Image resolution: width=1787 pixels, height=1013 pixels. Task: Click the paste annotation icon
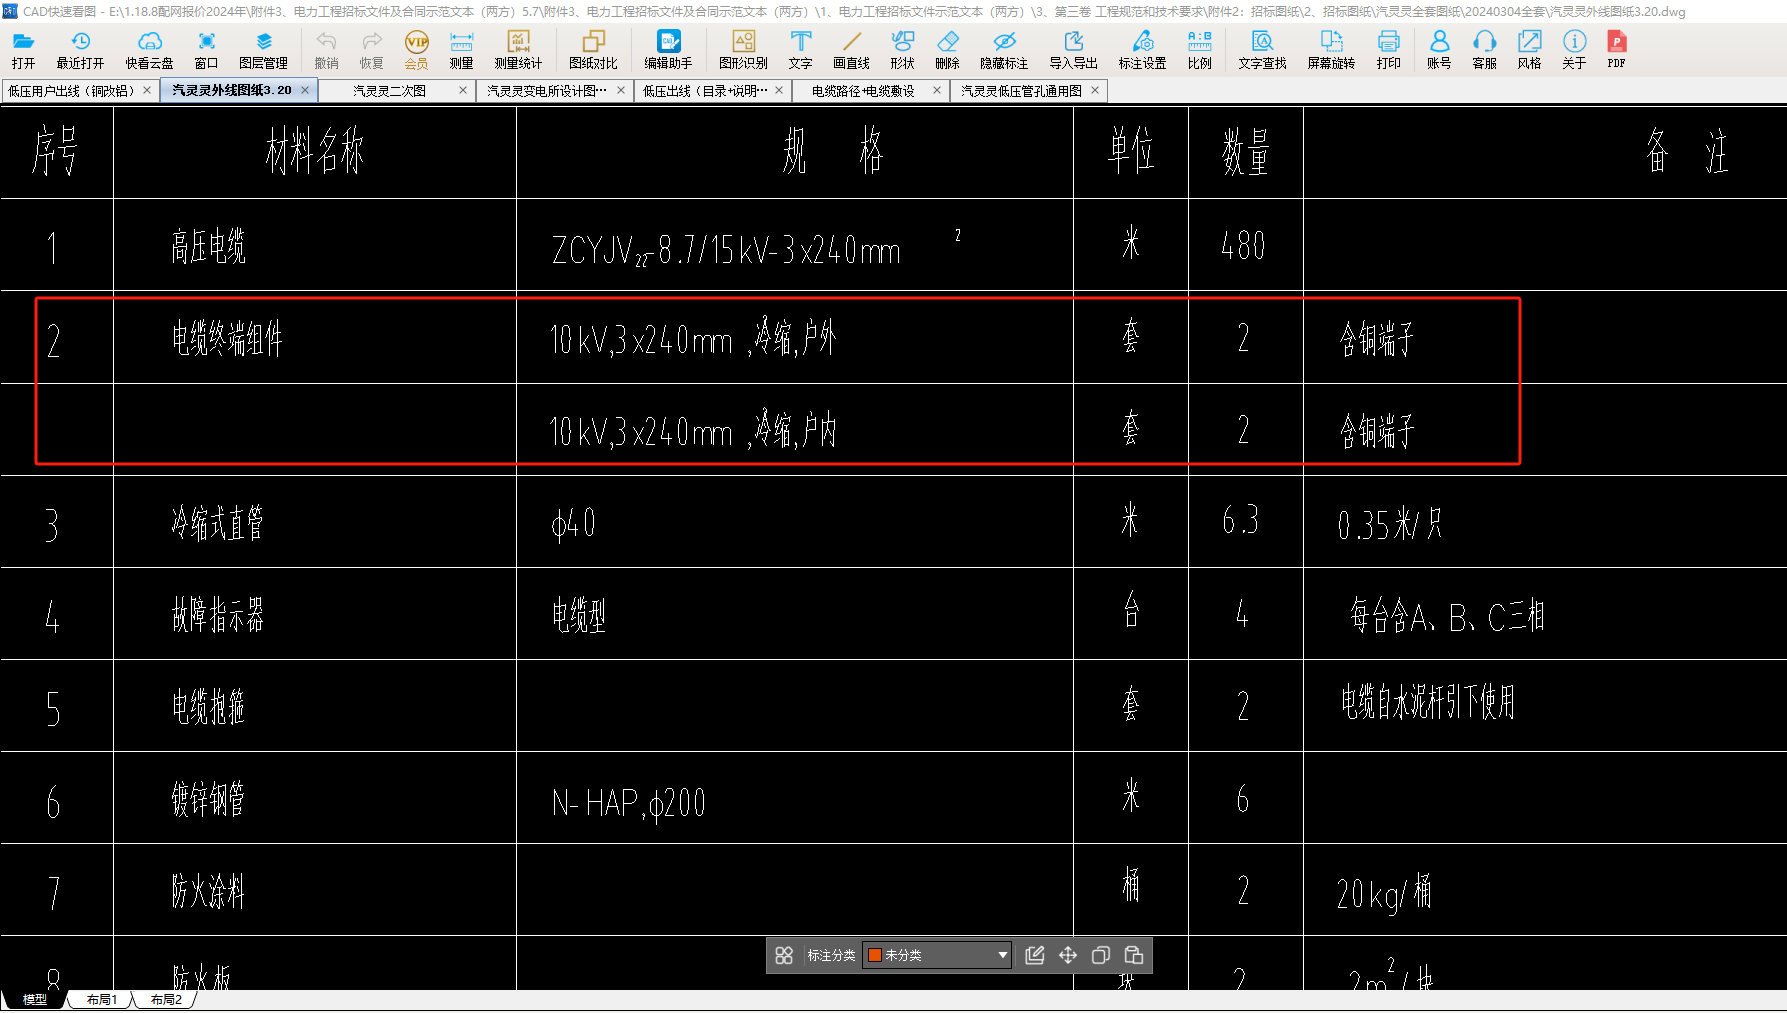(x=1134, y=955)
